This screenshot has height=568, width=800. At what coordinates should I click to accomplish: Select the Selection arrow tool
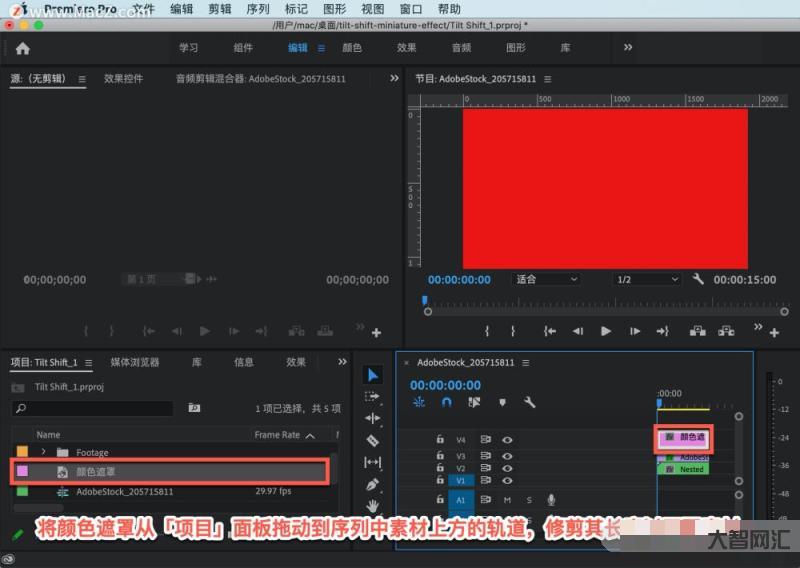(373, 375)
